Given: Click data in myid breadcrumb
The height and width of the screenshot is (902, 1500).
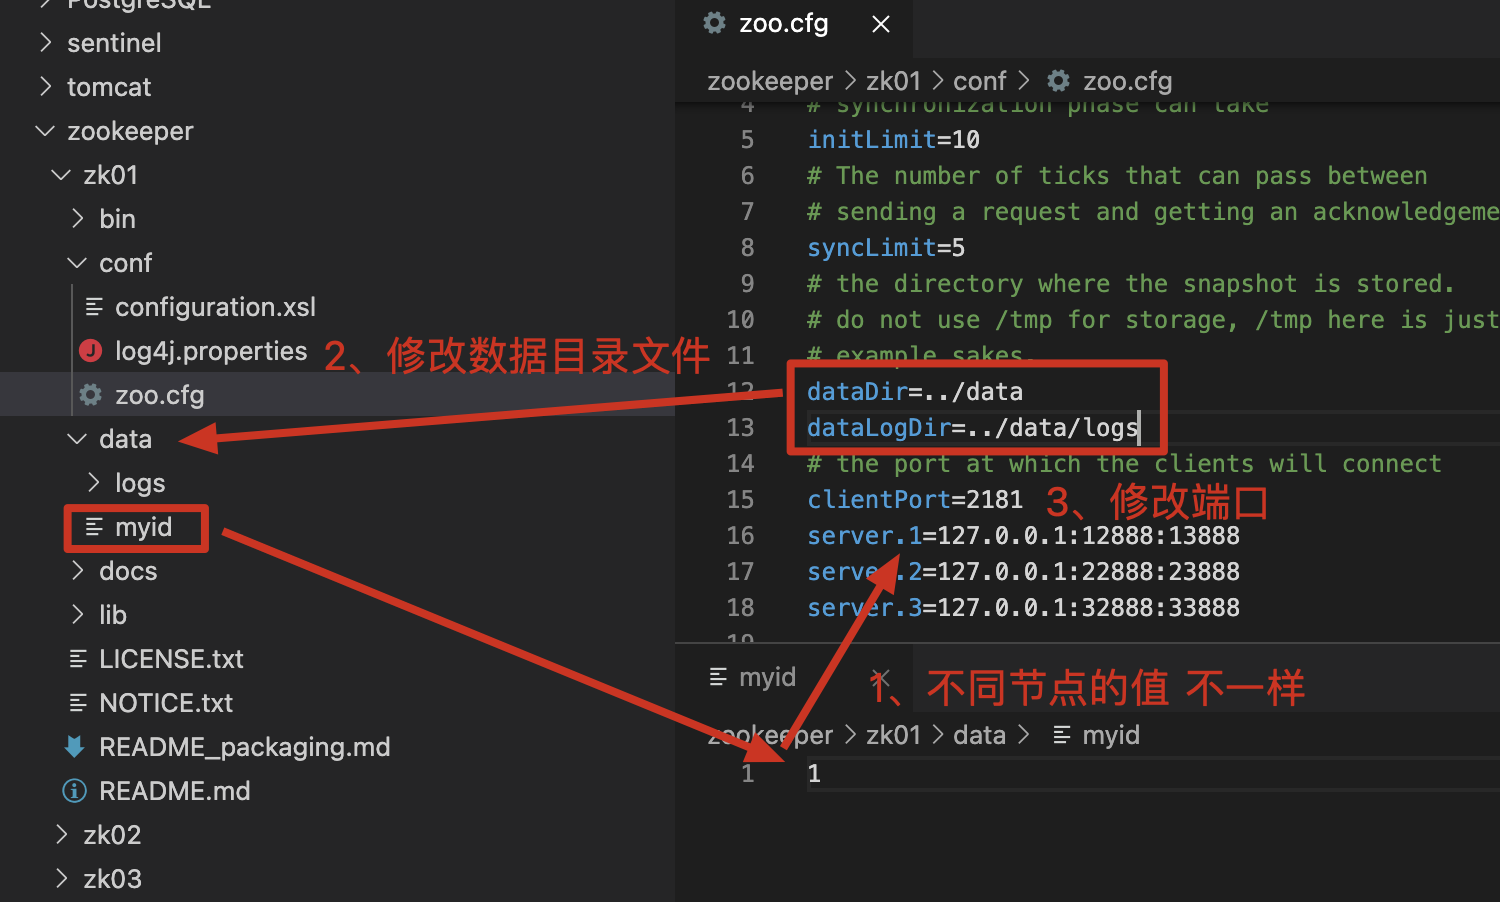Looking at the screenshot, I should [979, 734].
